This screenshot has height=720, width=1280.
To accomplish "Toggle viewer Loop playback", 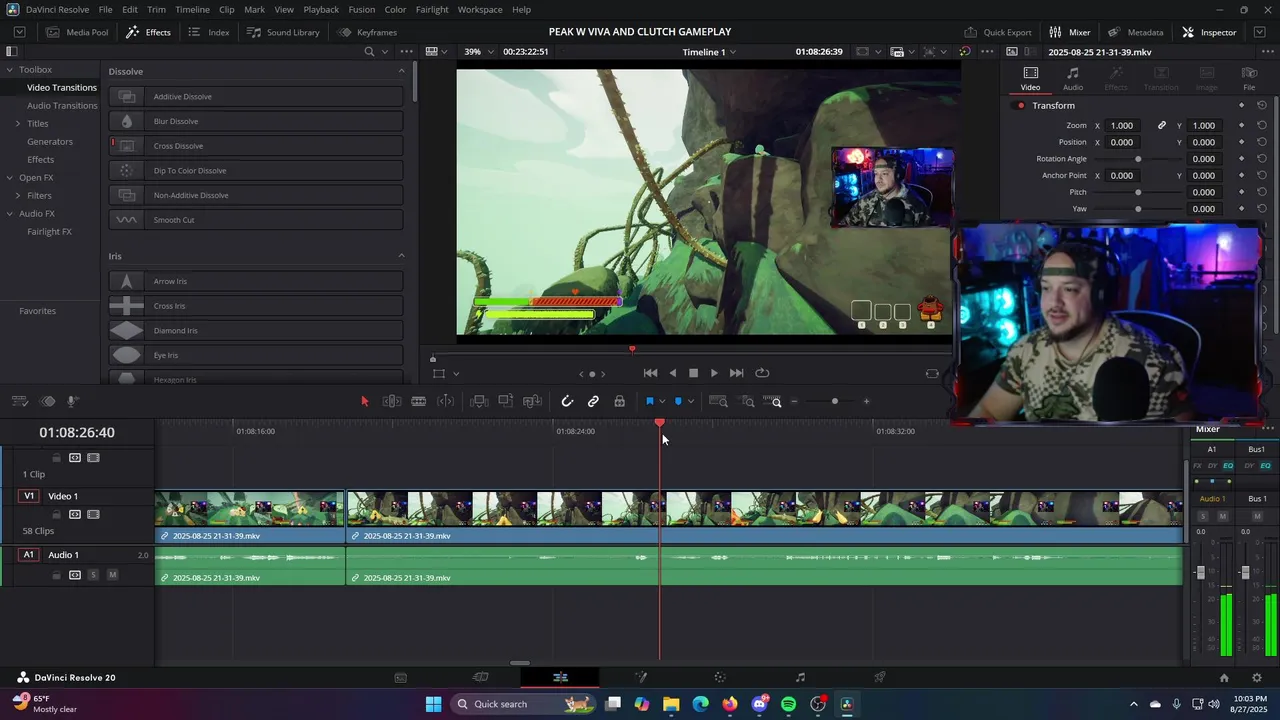I will (x=762, y=373).
